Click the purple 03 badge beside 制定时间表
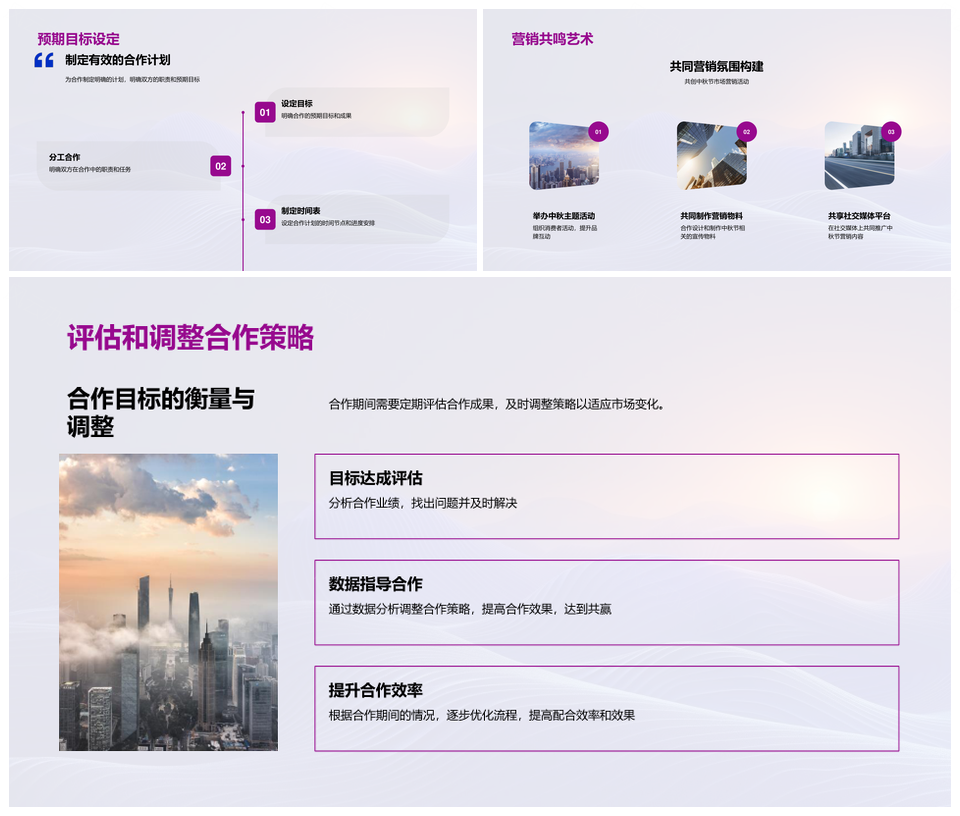This screenshot has height=816, width=960. point(265,219)
